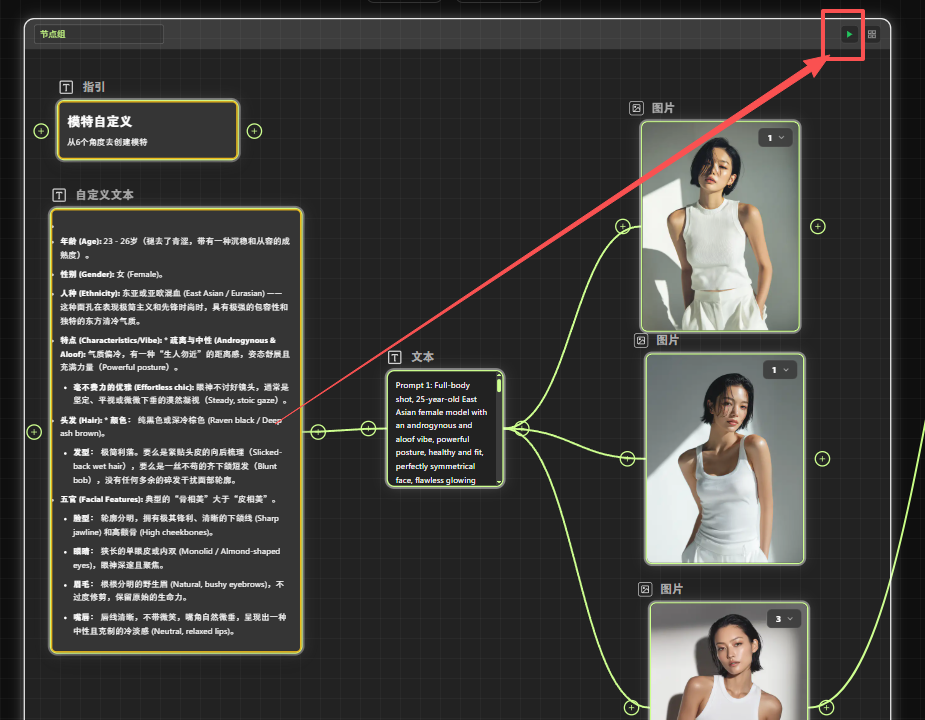The height and width of the screenshot is (720, 925).
Task: Open the "3" dropdown on the bottom image
Action: 784,619
